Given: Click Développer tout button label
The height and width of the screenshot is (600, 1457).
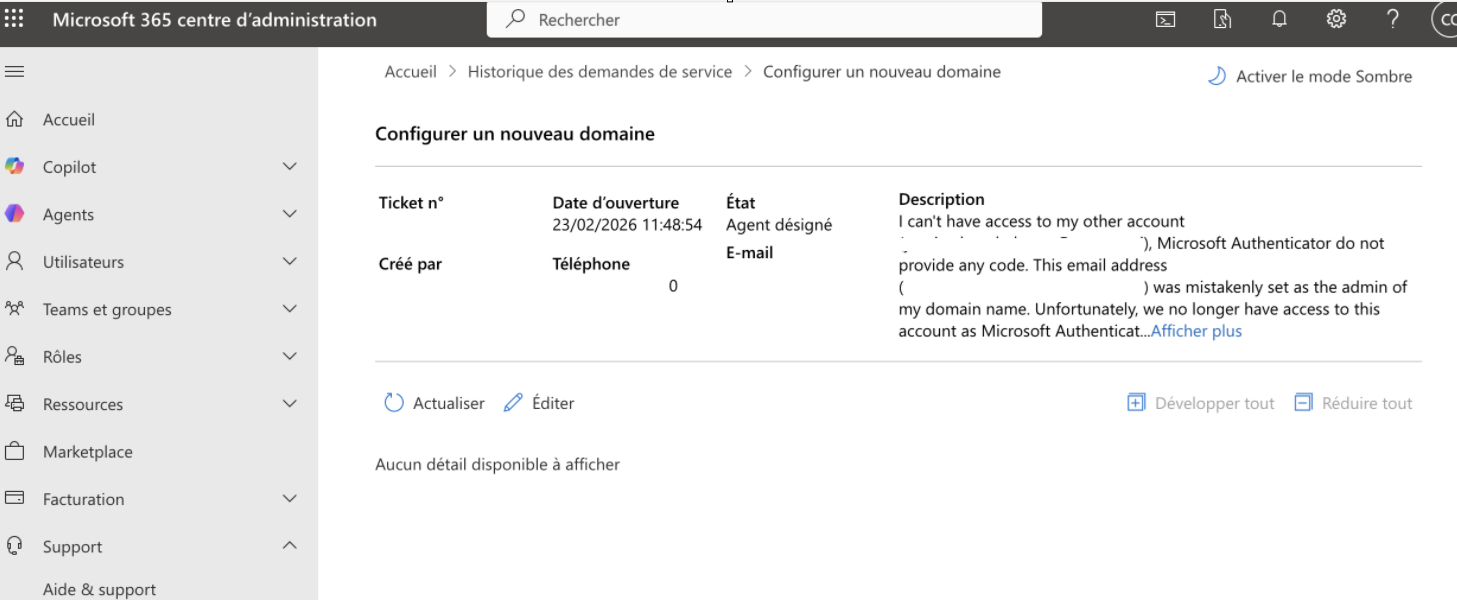Looking at the screenshot, I should click(1215, 403).
